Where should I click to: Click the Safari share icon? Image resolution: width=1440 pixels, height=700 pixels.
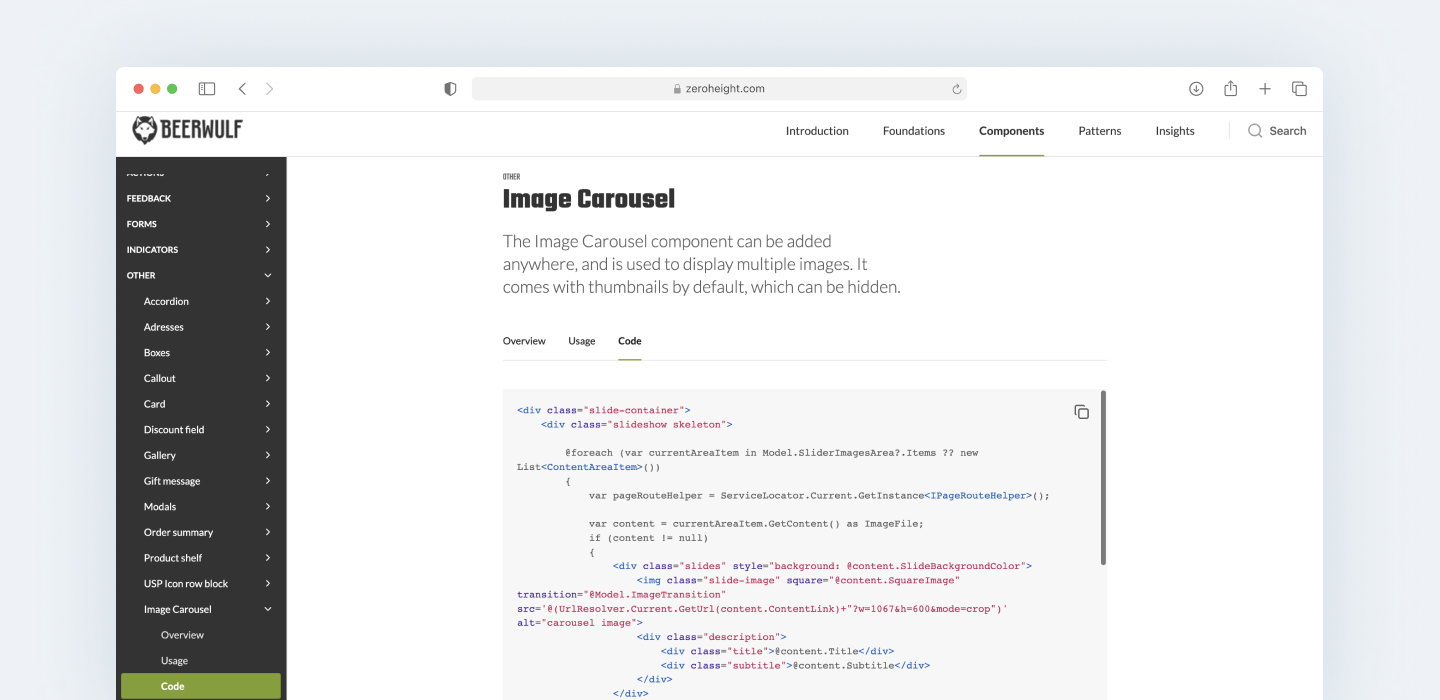tap(1230, 88)
